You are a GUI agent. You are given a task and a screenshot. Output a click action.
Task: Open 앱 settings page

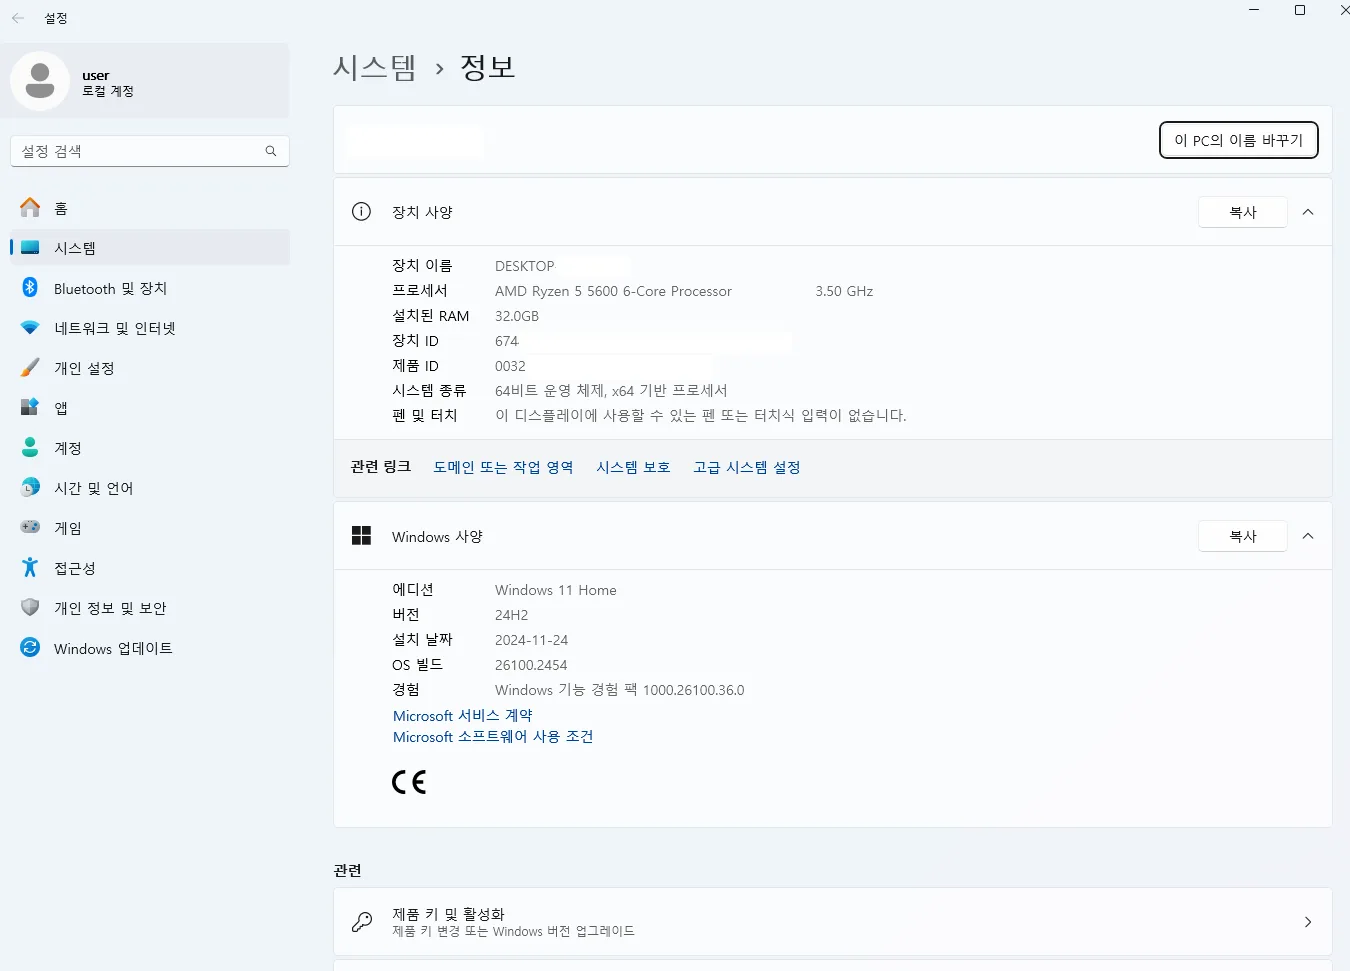click(150, 408)
